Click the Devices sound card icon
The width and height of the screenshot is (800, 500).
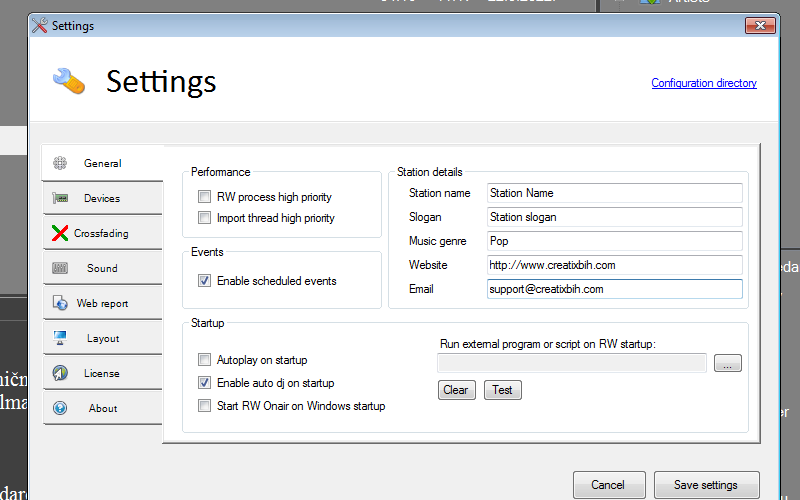click(x=60, y=198)
